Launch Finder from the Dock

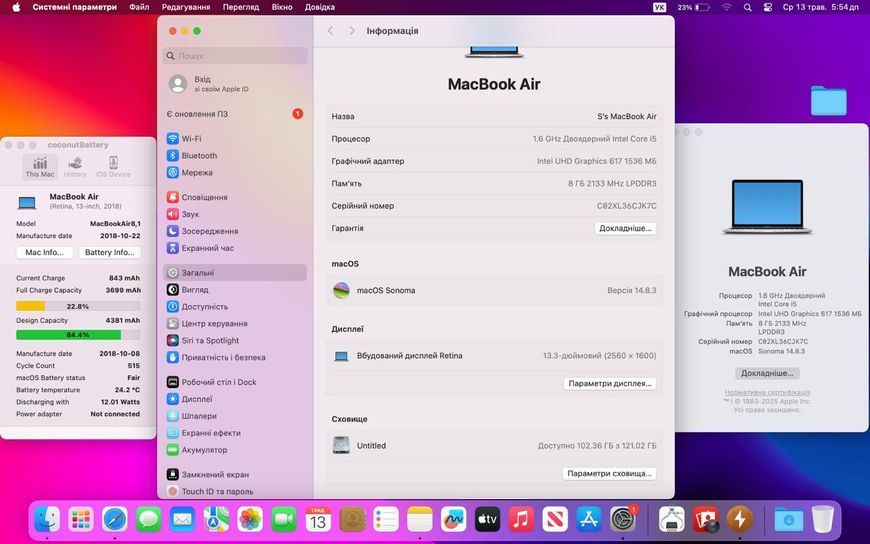[47, 520]
